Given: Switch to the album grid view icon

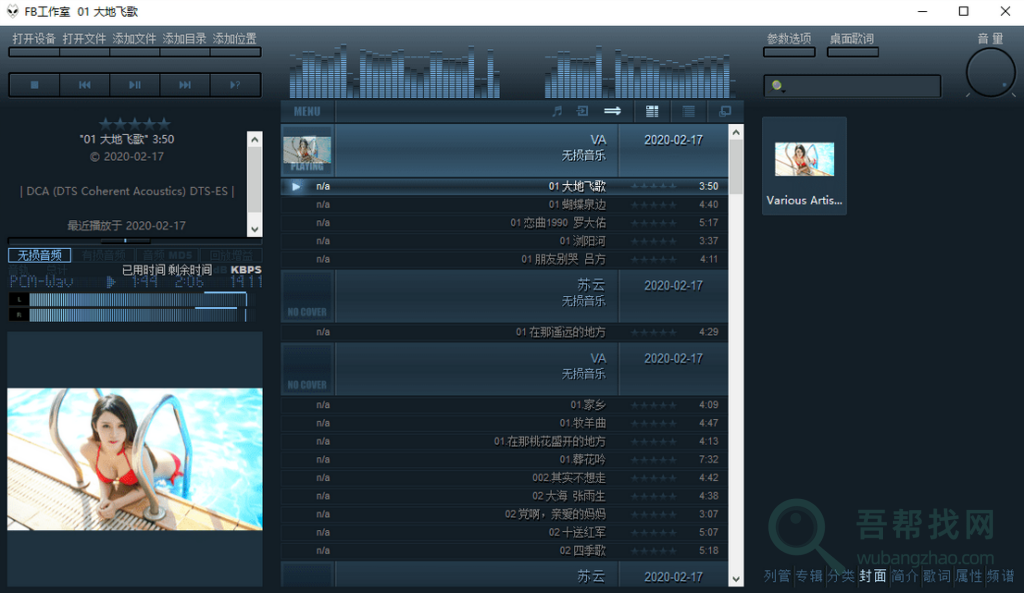Looking at the screenshot, I should [652, 111].
